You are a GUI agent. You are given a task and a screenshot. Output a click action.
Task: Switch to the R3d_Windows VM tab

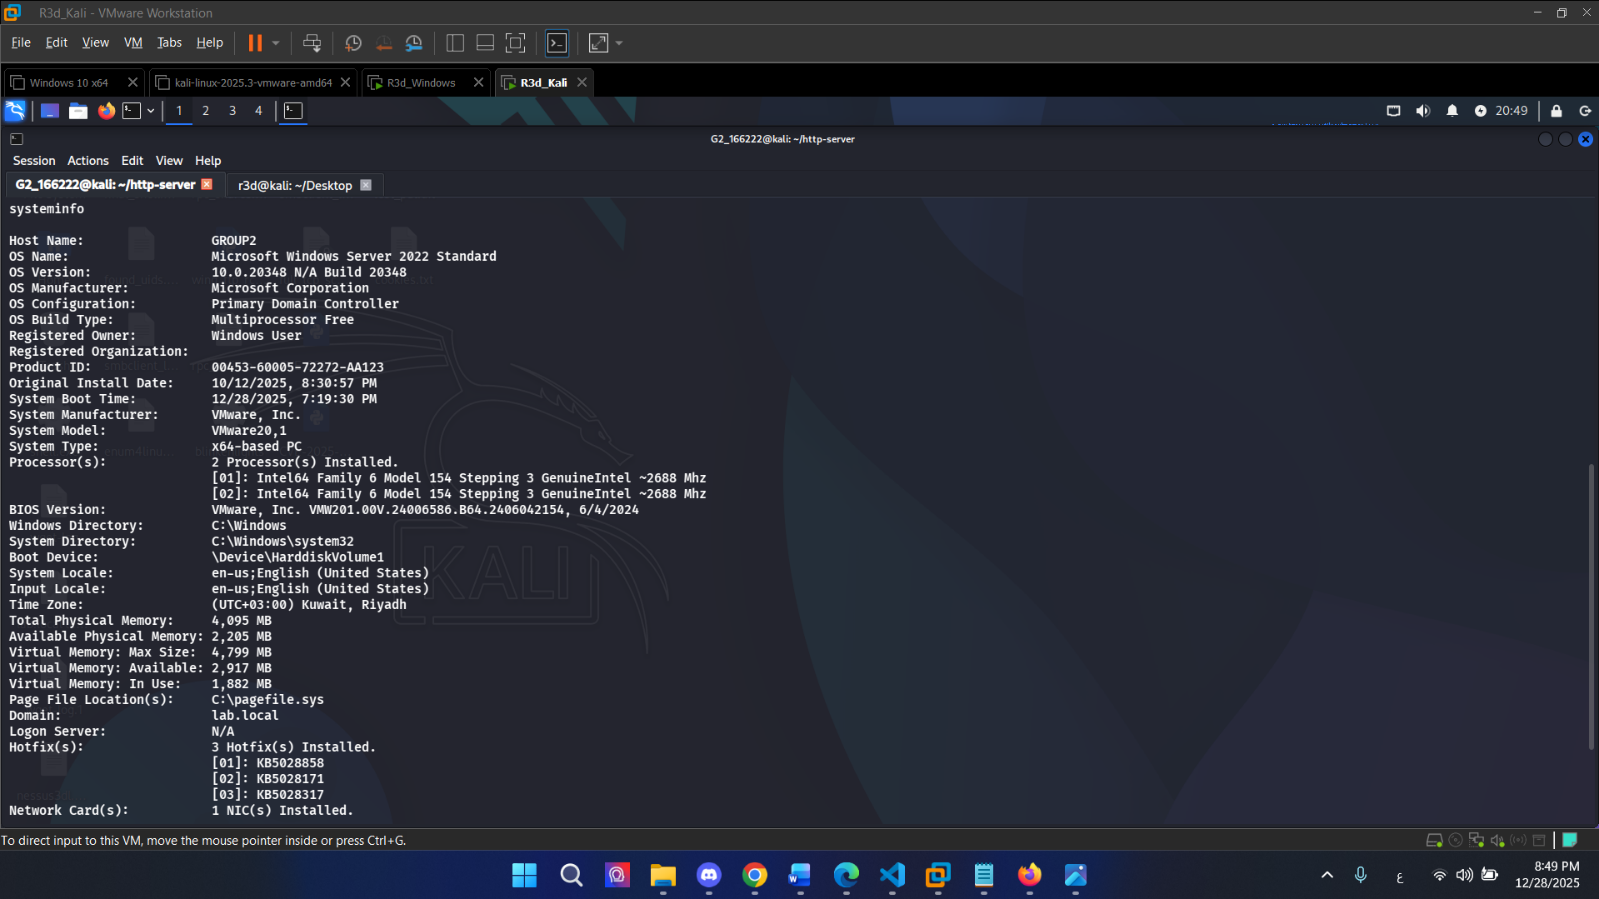[x=421, y=83]
